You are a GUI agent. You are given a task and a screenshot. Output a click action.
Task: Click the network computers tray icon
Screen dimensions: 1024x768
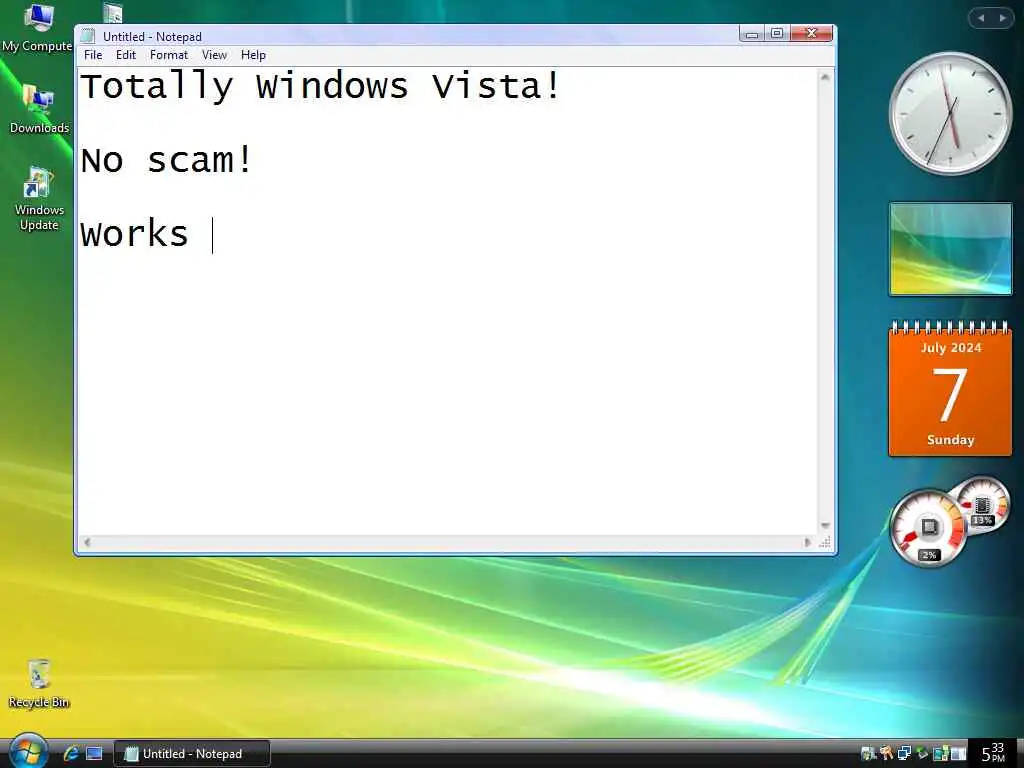904,753
